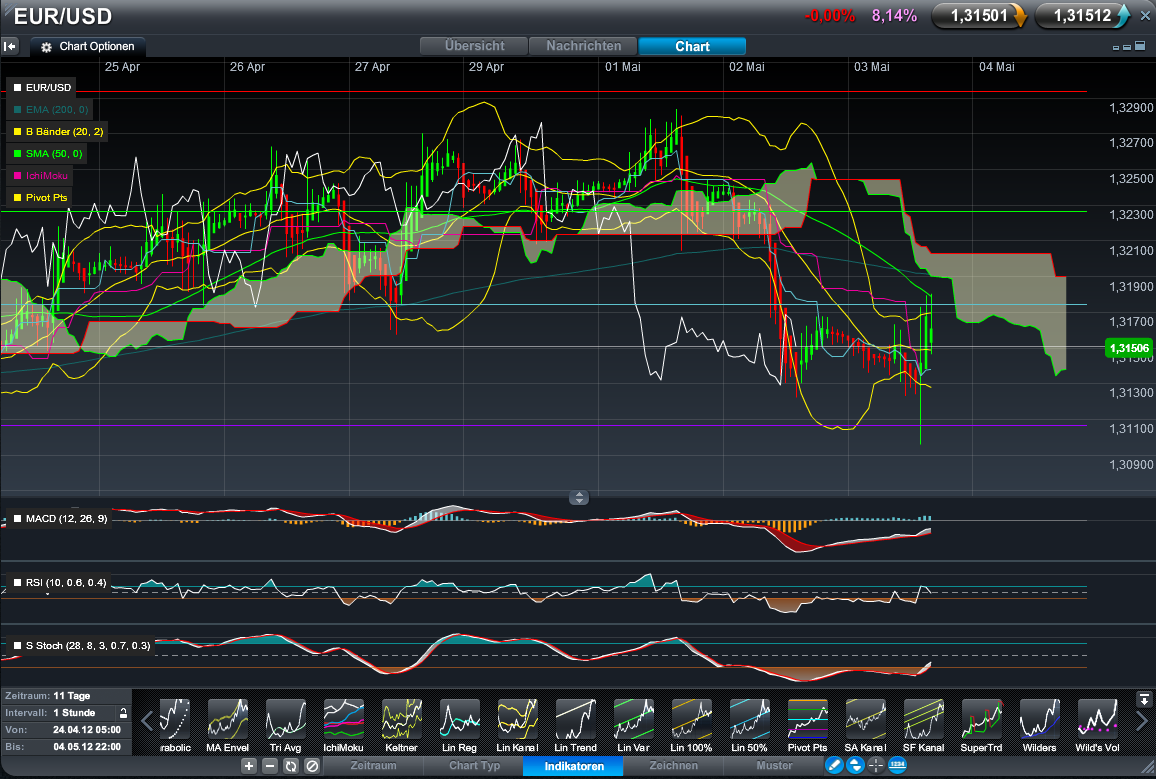Open the Chart Optionen settings menu
1156x779 pixels.
coord(88,46)
